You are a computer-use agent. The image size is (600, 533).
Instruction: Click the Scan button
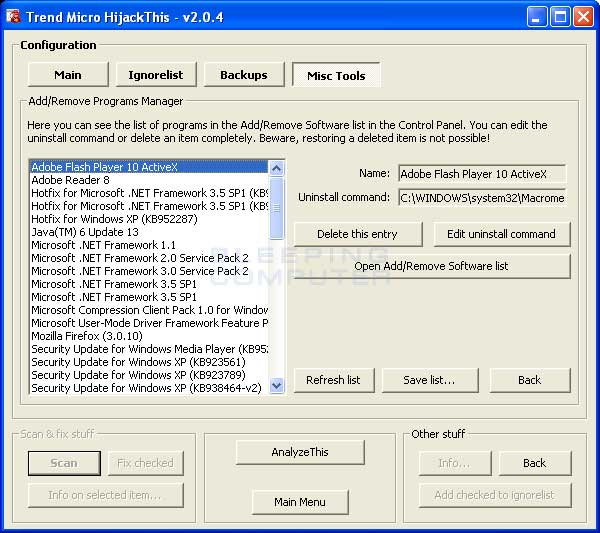click(x=64, y=463)
